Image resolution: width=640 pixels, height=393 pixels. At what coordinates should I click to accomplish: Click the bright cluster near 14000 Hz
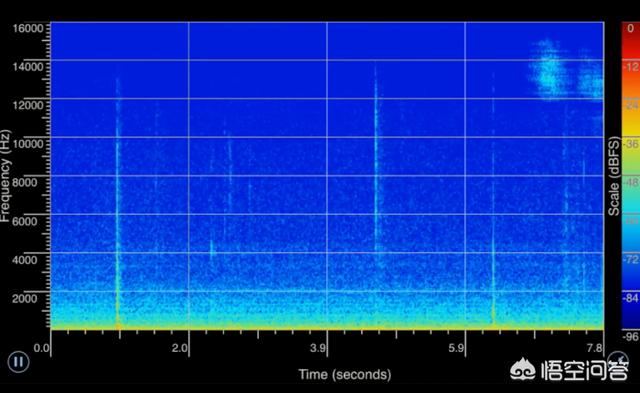pos(548,69)
